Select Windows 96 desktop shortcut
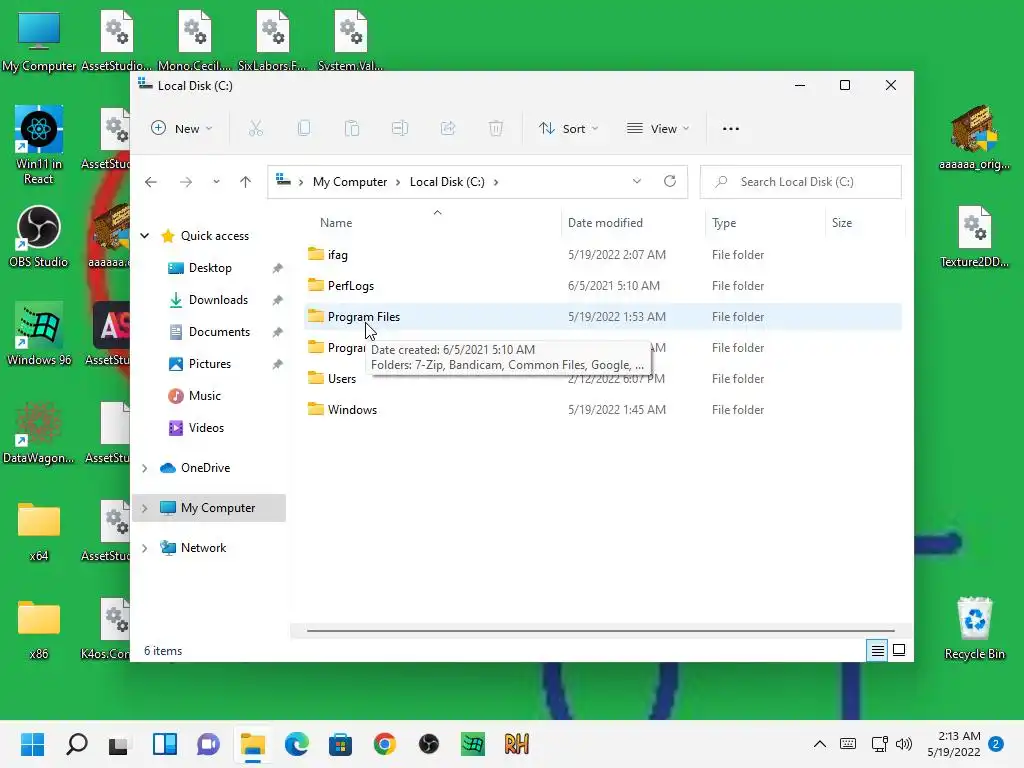The width and height of the screenshot is (1024, 768). 39,334
